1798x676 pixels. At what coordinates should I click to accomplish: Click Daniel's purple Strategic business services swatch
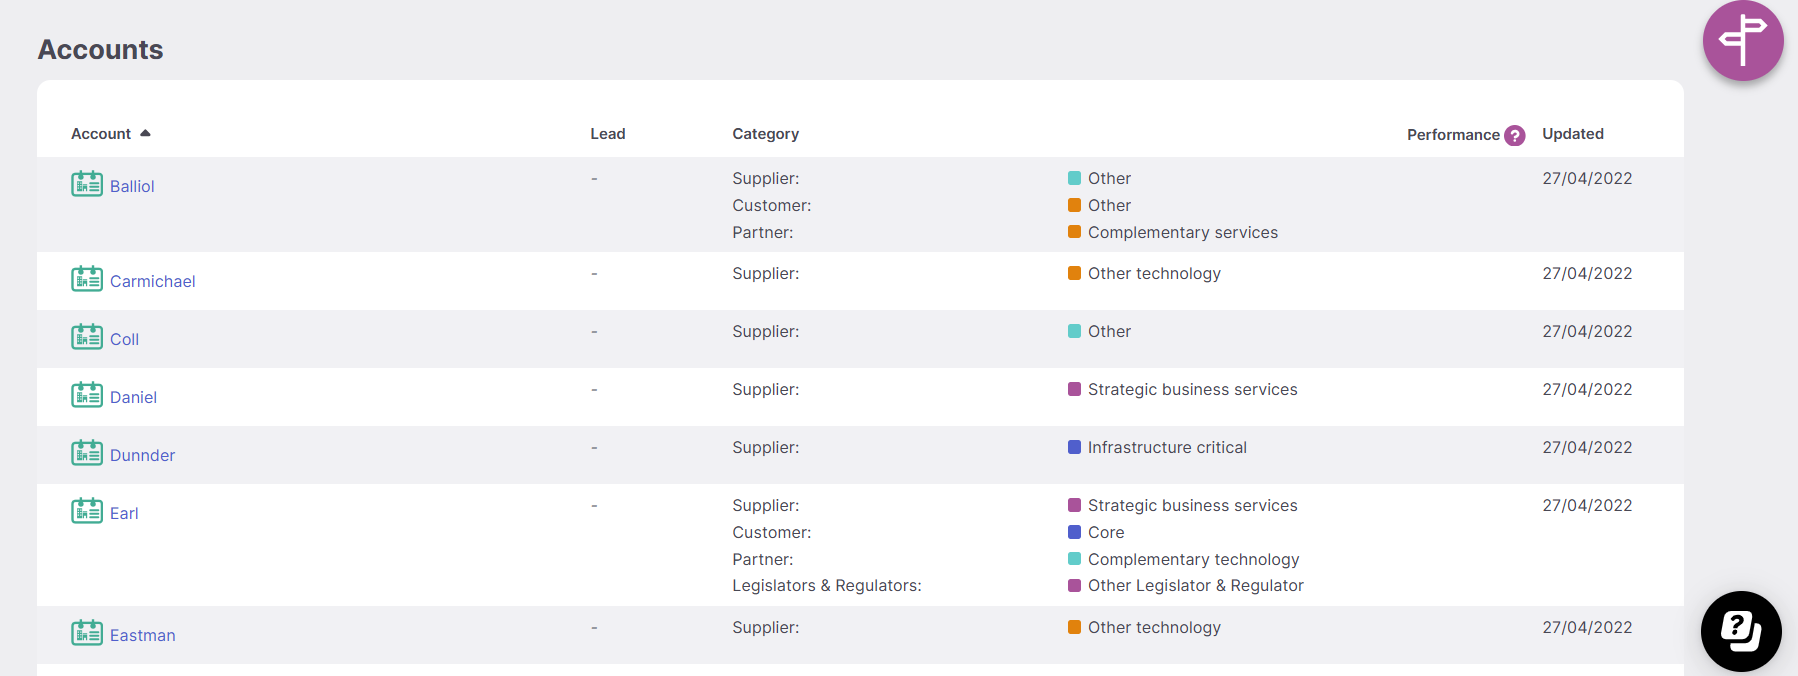point(1074,389)
